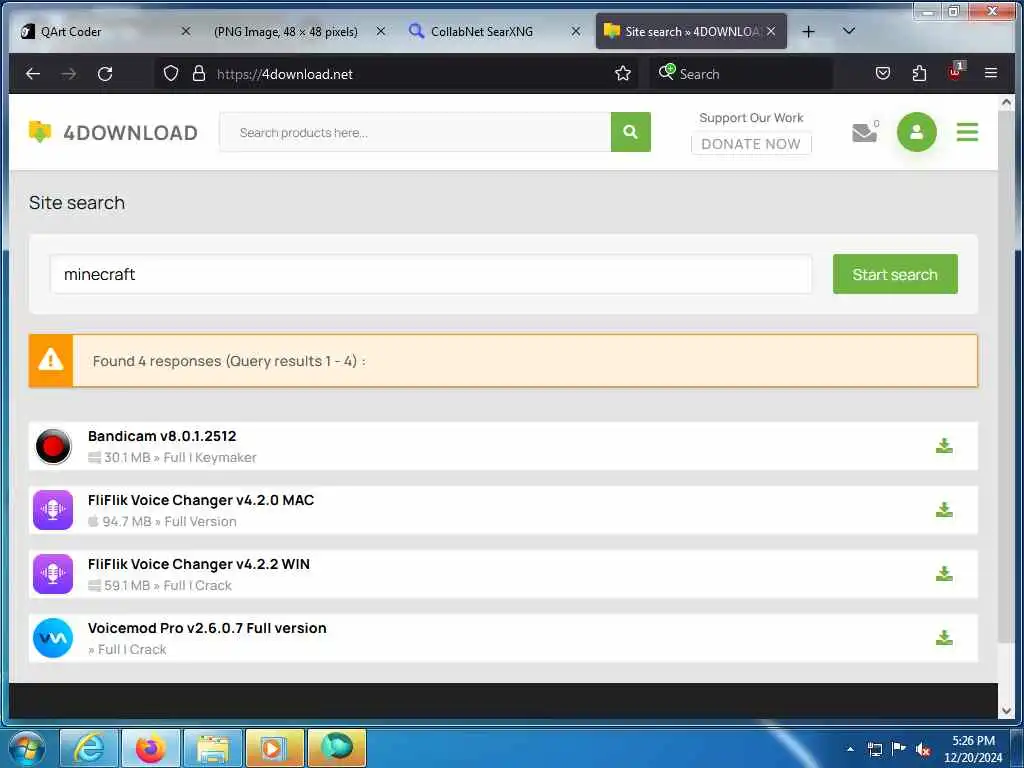Open the green user profile icon
The image size is (1024, 768).
[916, 132]
